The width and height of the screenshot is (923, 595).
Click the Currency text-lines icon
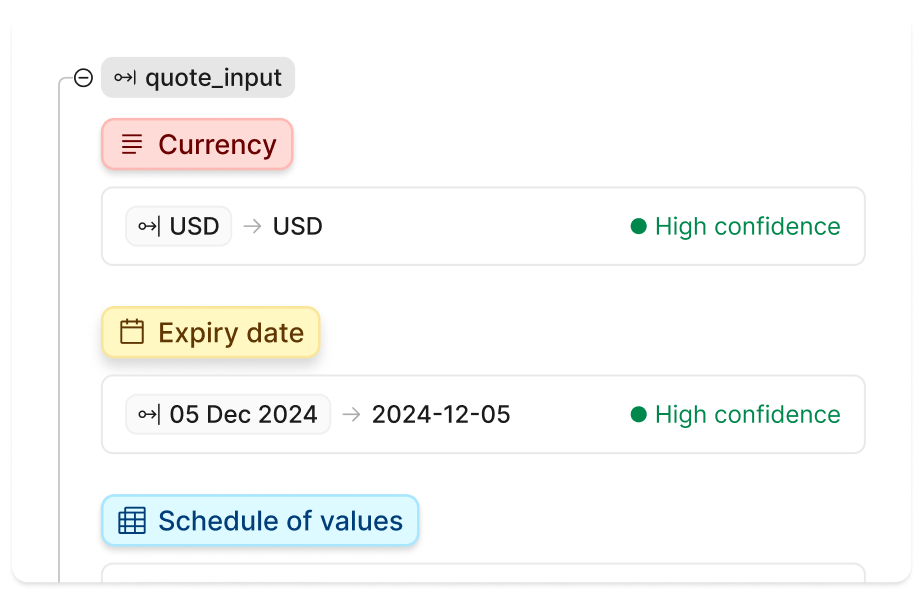132,145
